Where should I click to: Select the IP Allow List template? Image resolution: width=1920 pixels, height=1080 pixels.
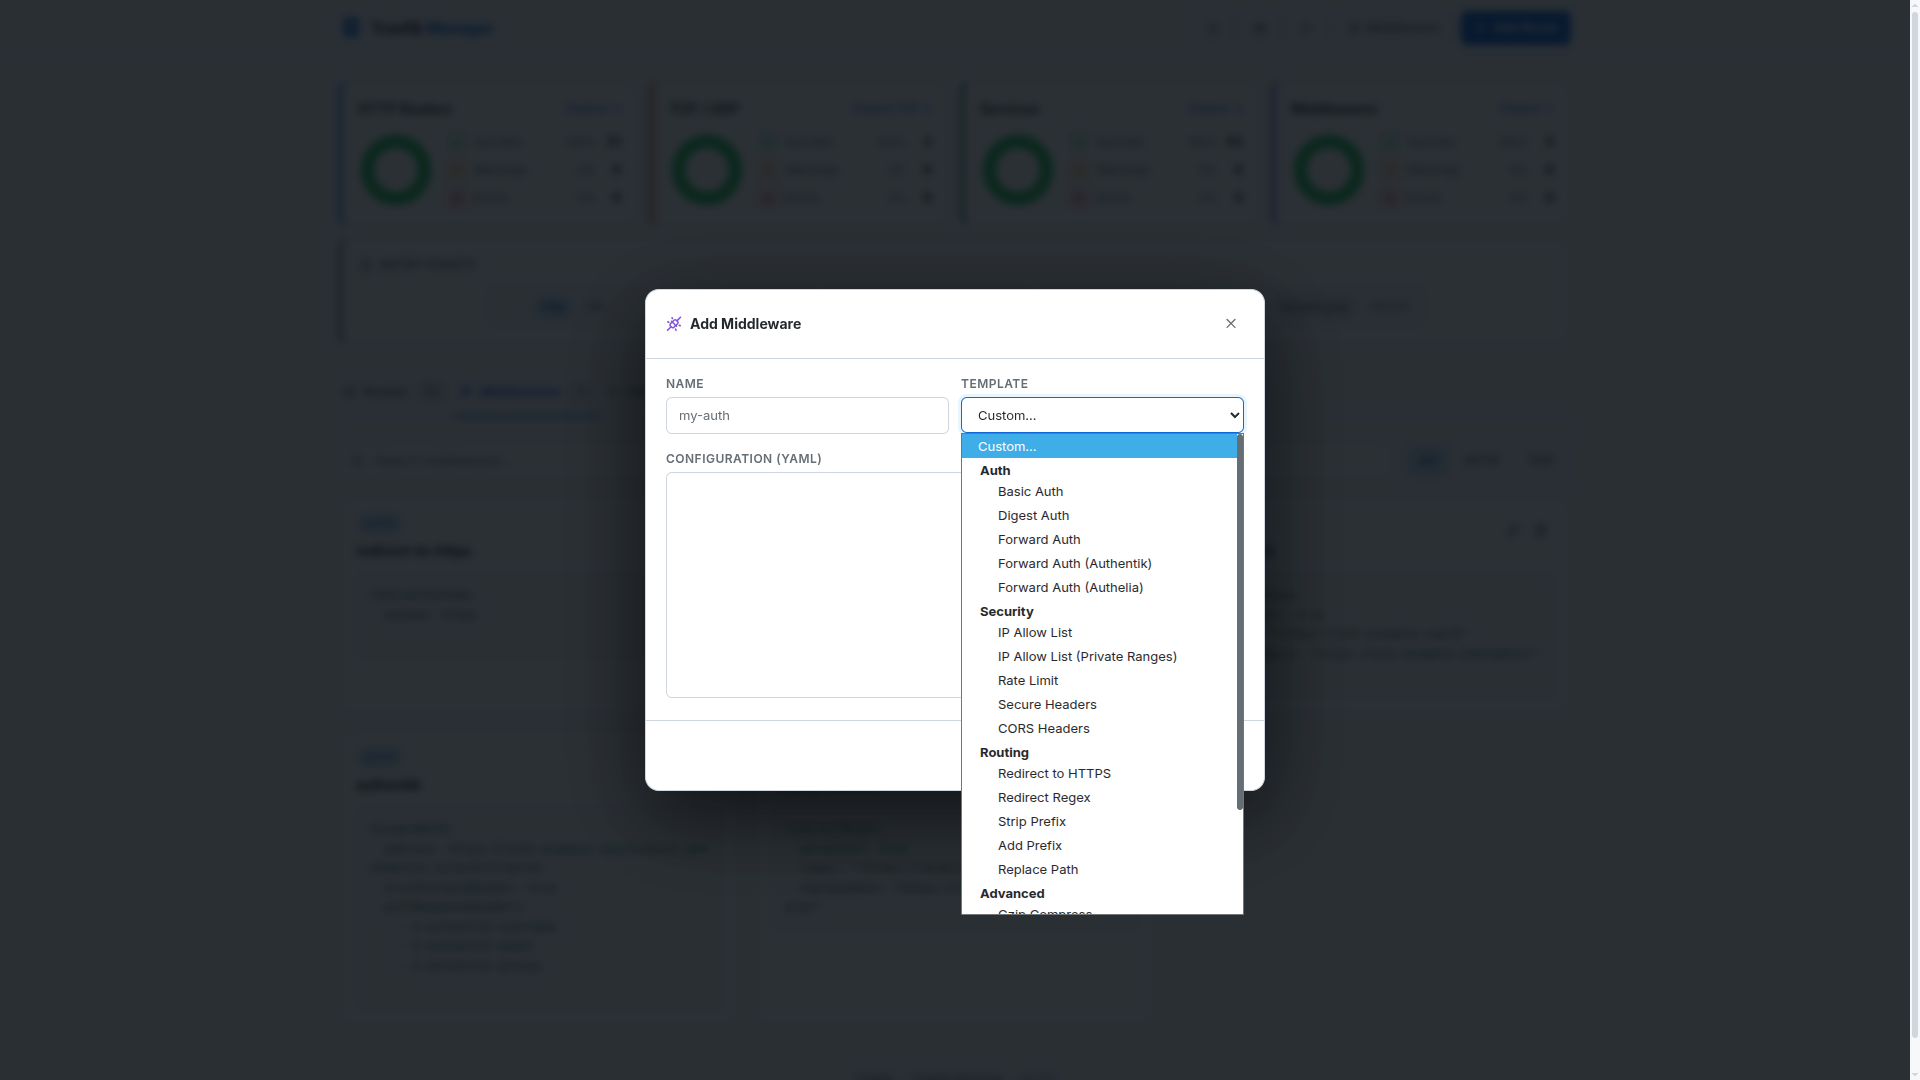coord(1034,632)
